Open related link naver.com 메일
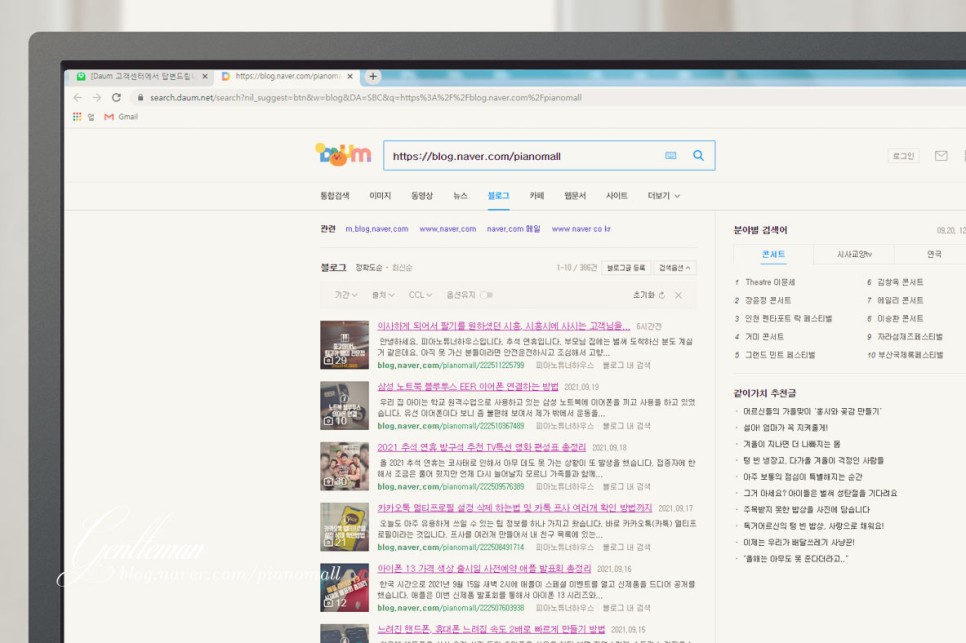The height and width of the screenshot is (643, 966). (x=513, y=229)
